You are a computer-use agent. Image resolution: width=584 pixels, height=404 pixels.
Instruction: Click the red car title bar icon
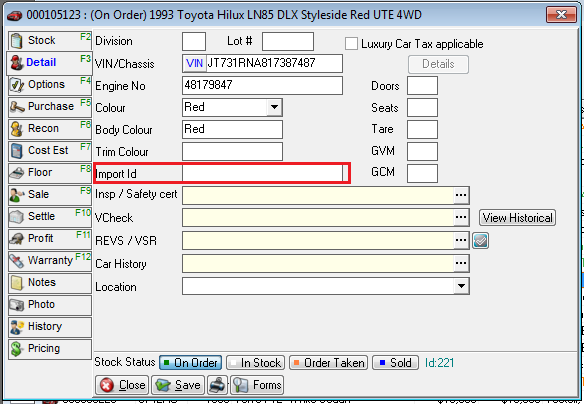[15, 16]
